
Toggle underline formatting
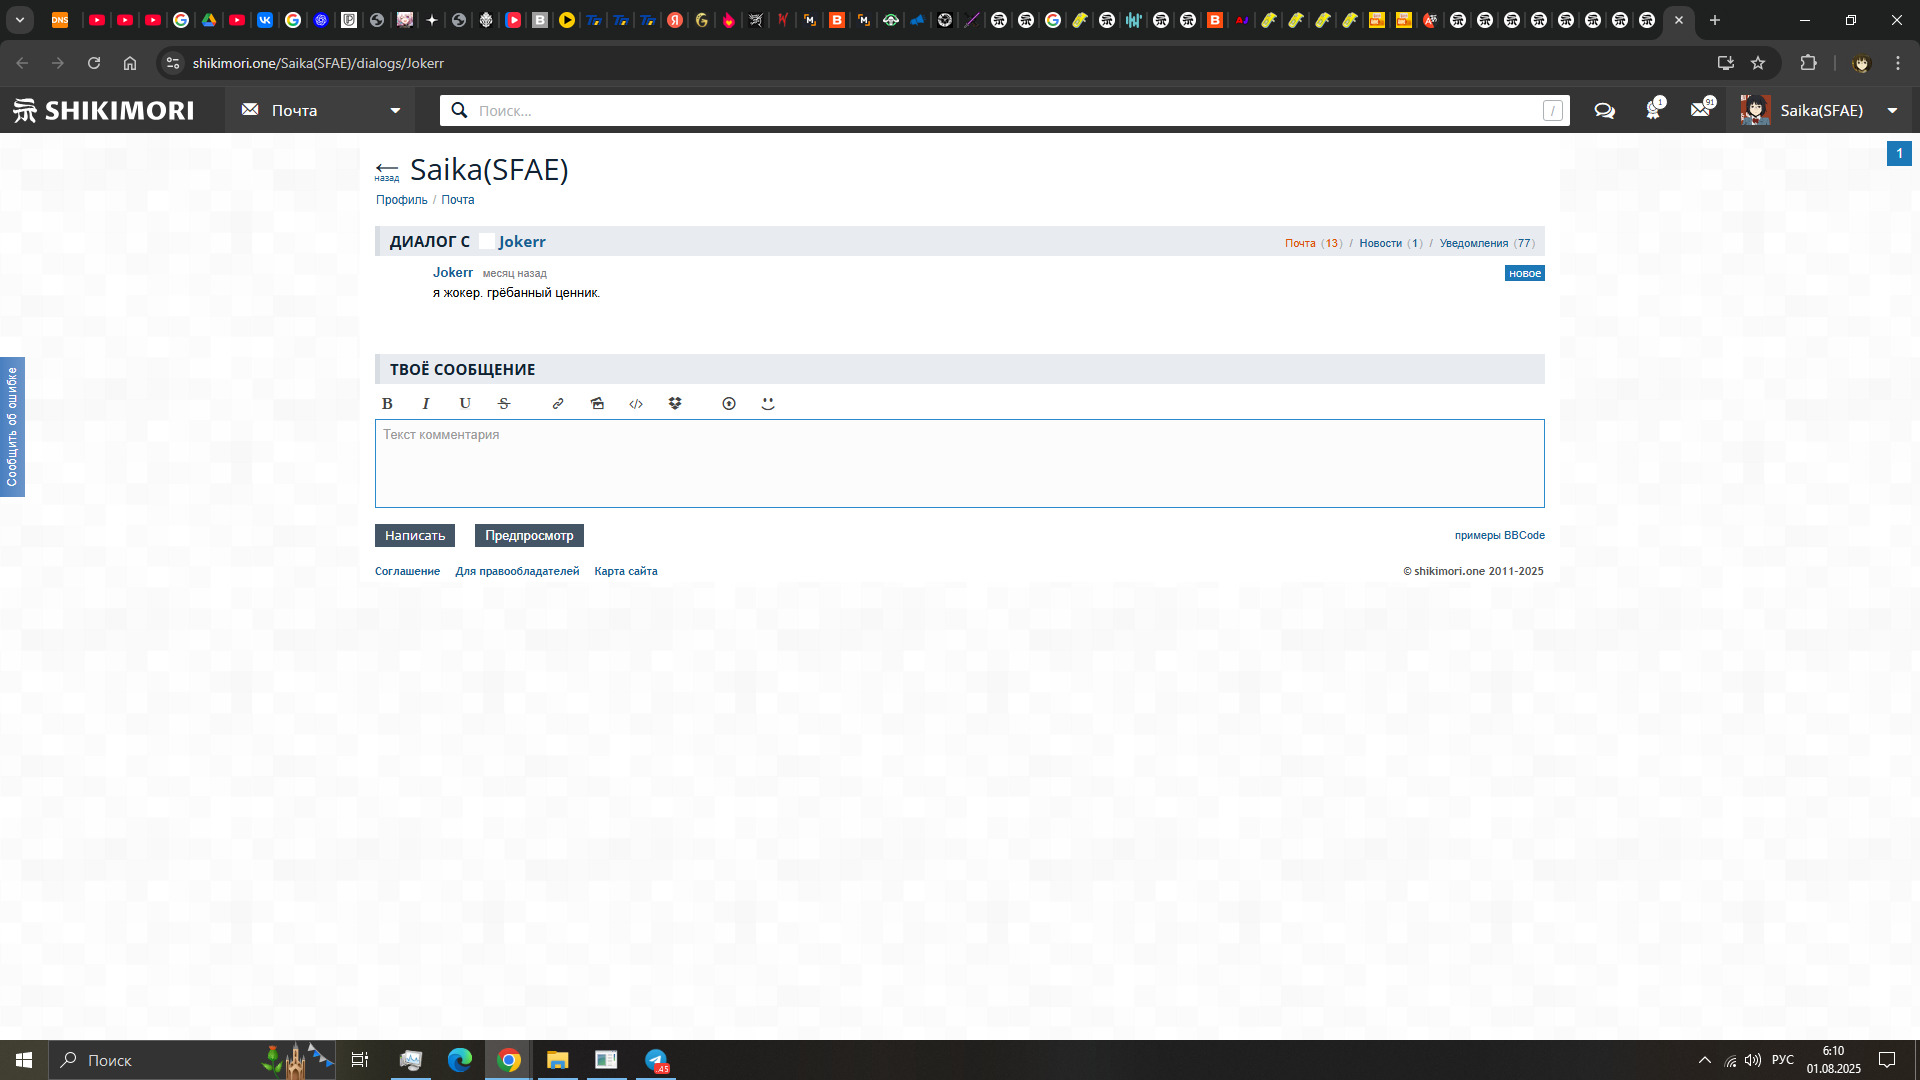click(x=465, y=404)
